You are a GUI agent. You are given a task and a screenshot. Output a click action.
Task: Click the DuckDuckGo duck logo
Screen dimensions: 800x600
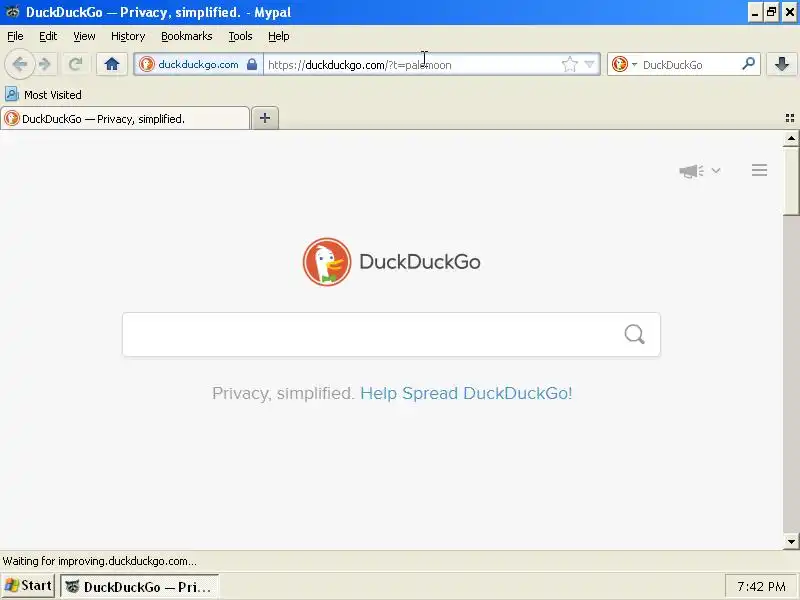pos(327,262)
